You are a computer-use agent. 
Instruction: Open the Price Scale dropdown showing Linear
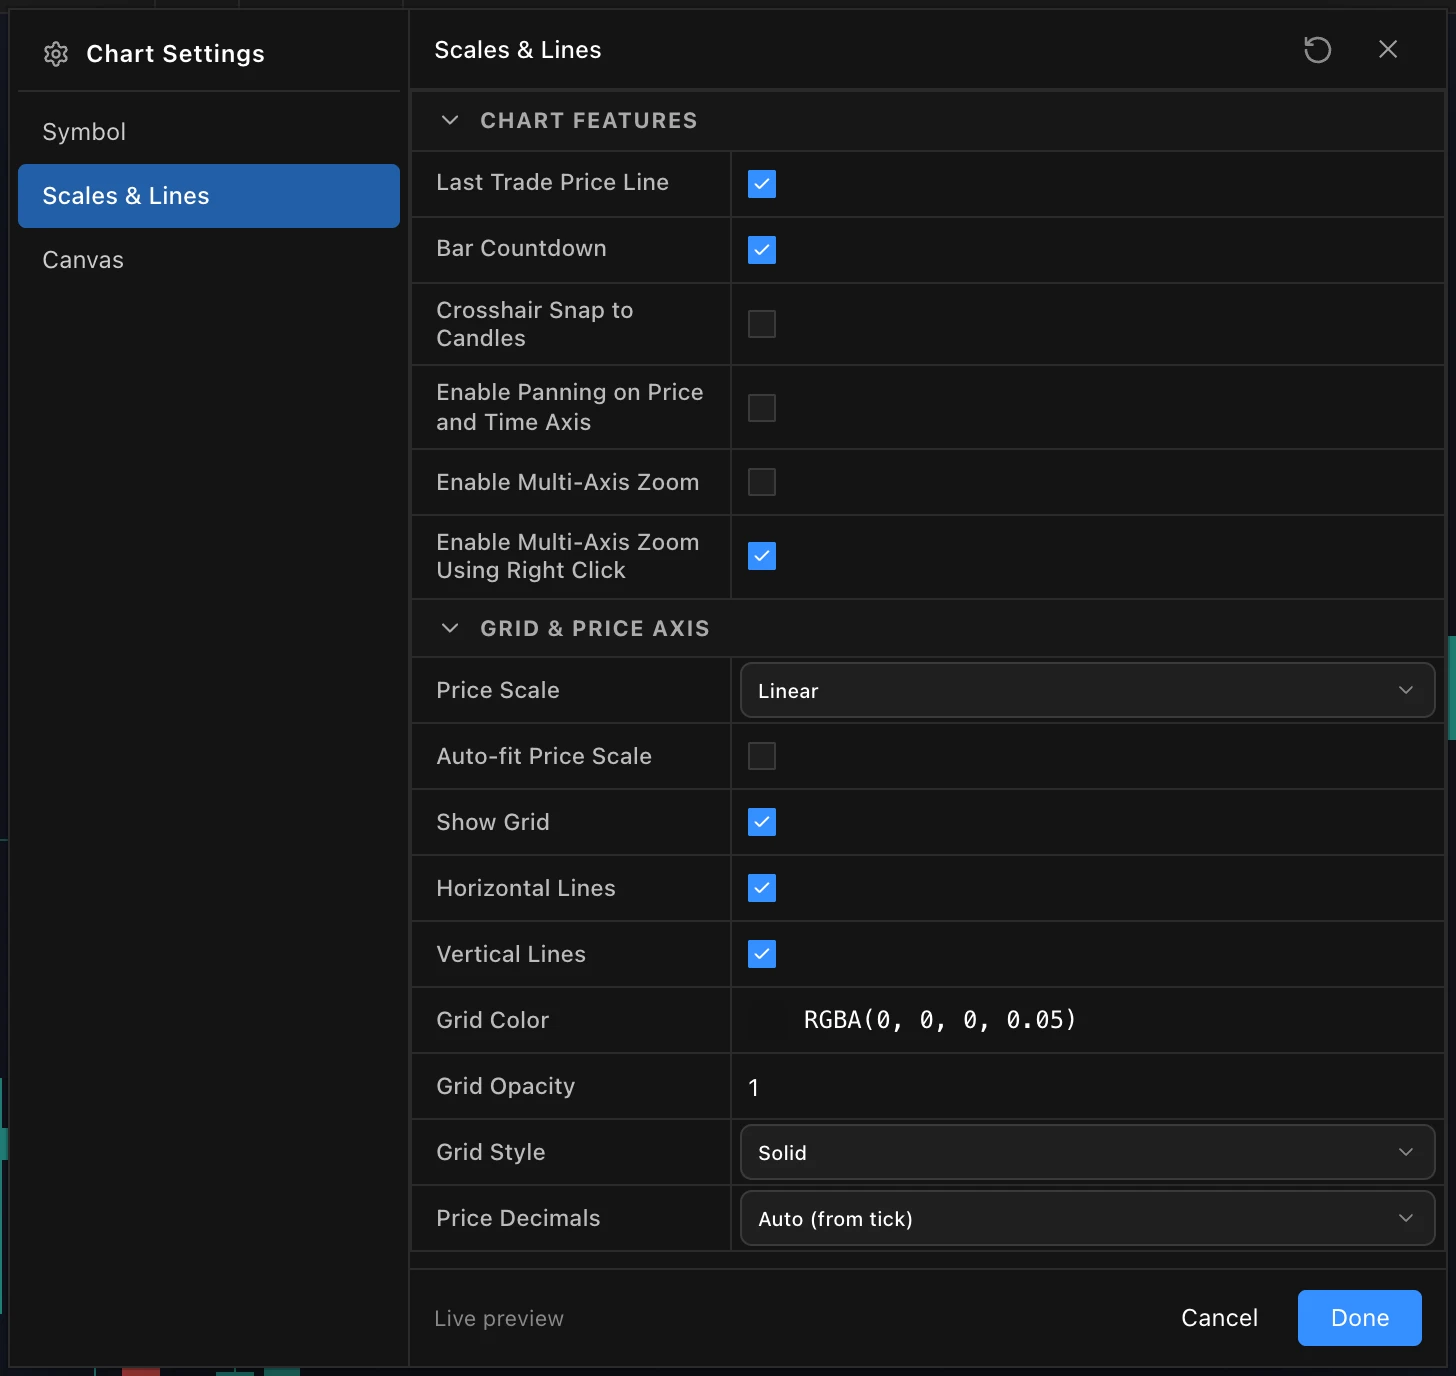1087,690
